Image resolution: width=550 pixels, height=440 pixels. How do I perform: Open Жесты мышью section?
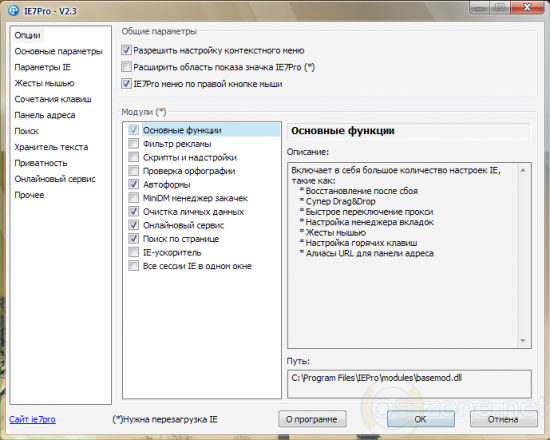click(44, 83)
